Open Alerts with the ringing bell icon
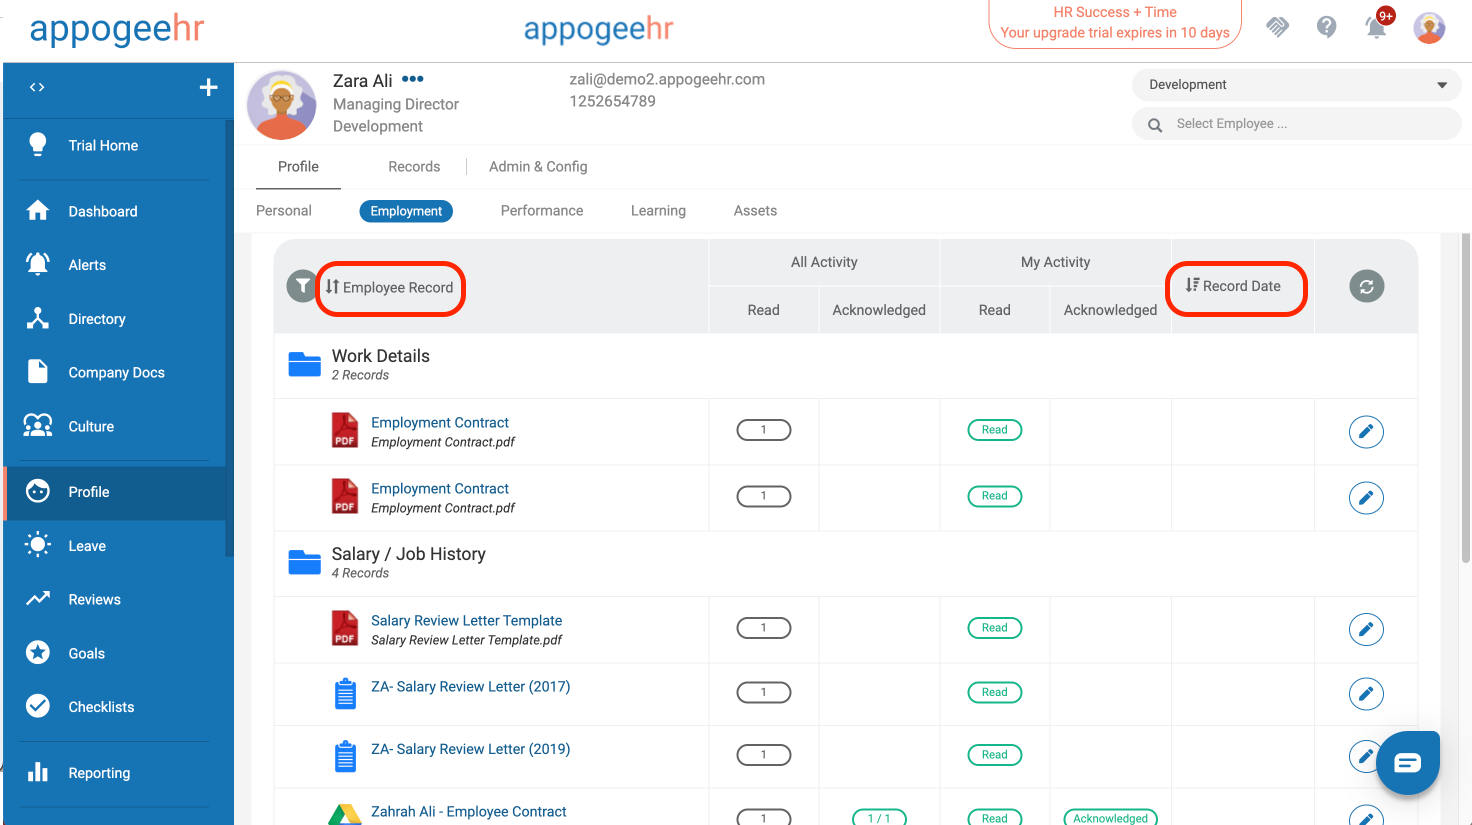Screen dimensions: 1472x825 38,264
